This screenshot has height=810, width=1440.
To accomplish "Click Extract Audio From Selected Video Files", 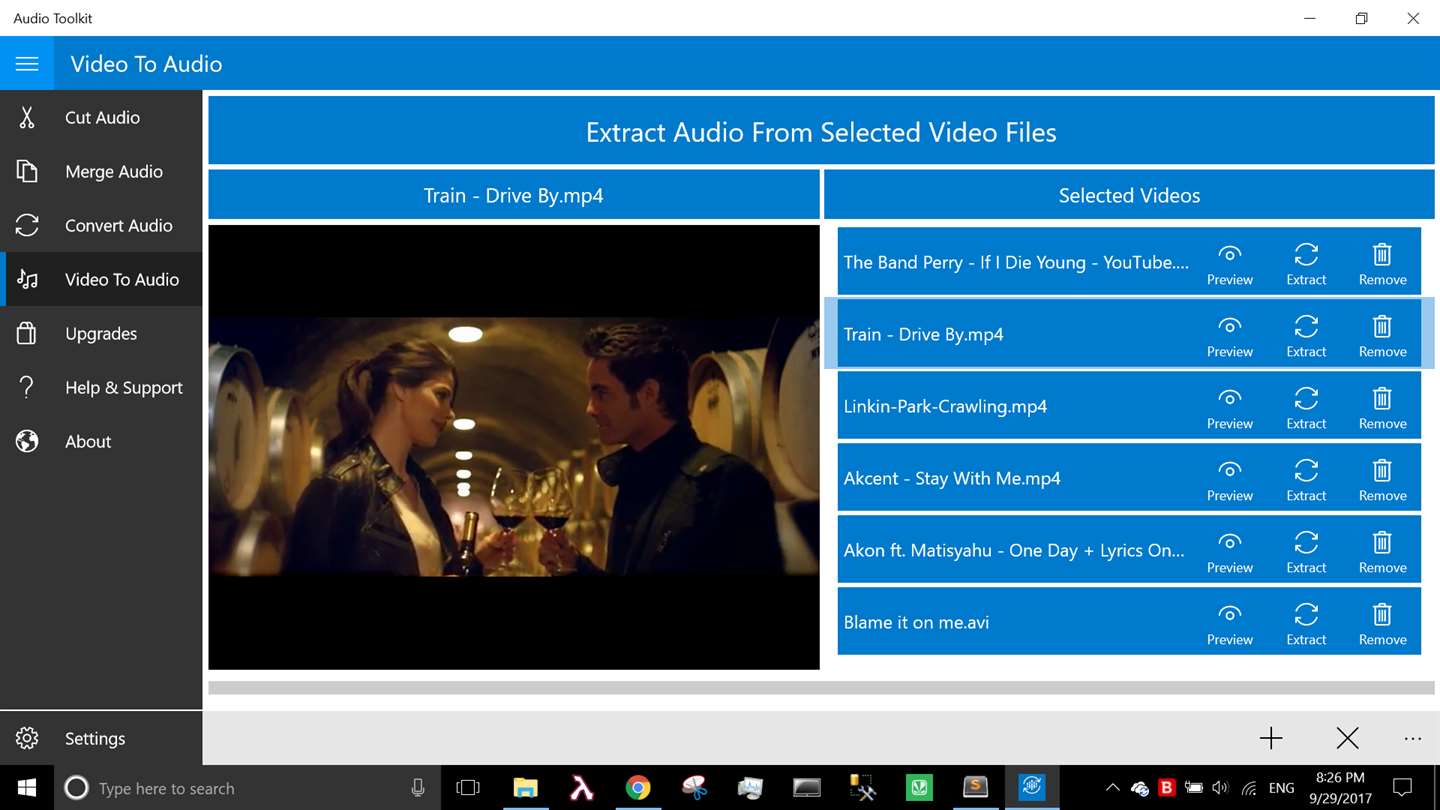I will (821, 132).
